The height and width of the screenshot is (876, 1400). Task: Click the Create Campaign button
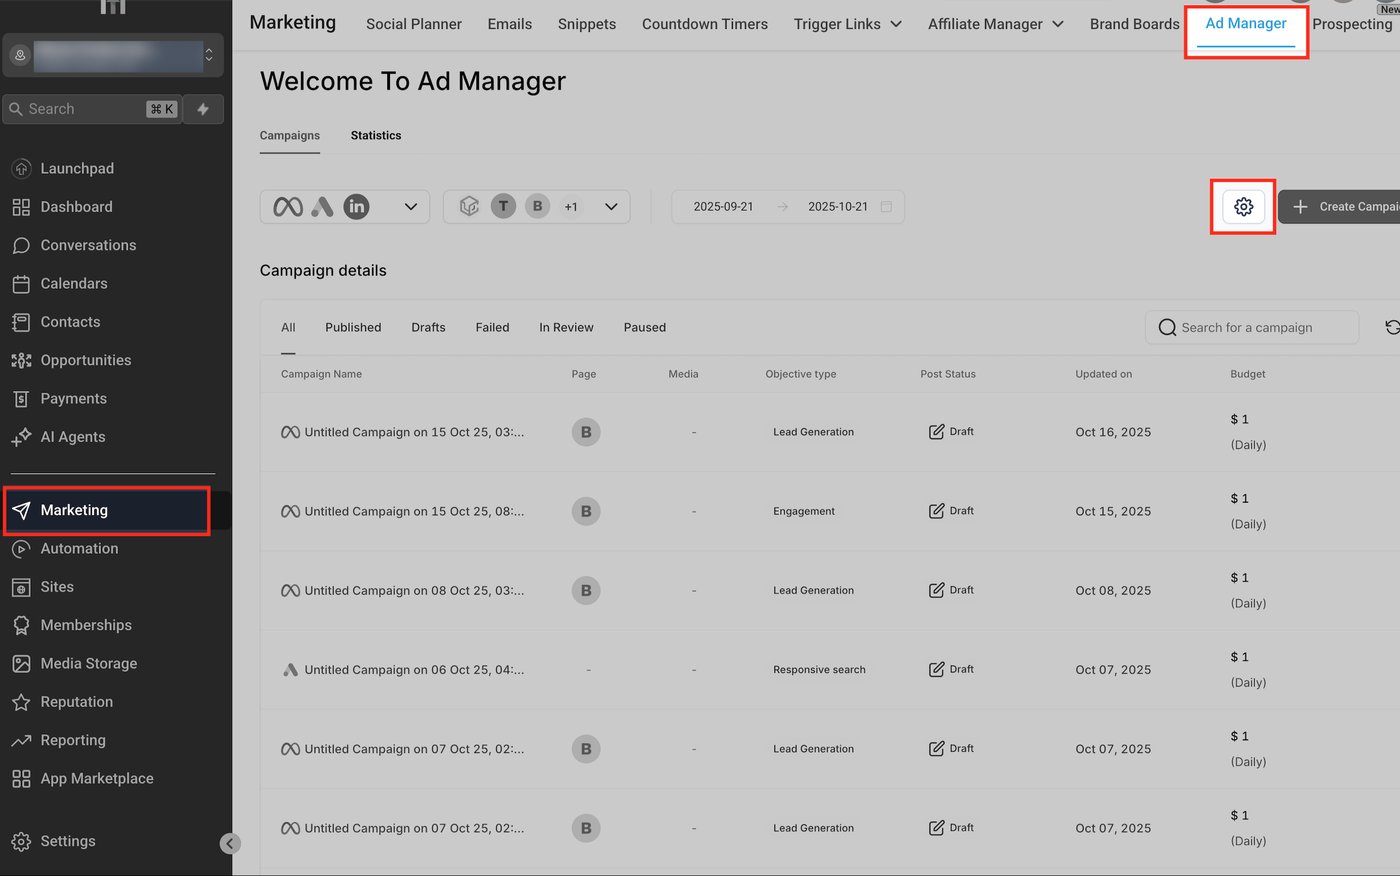(x=1339, y=207)
